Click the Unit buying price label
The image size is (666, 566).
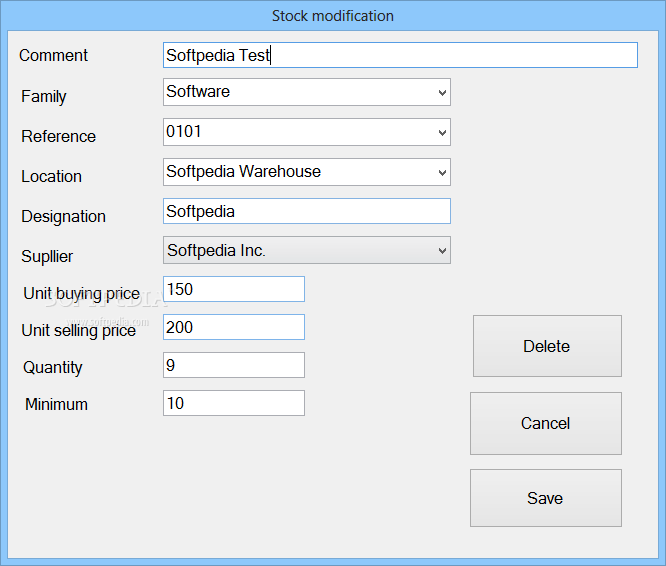click(82, 293)
